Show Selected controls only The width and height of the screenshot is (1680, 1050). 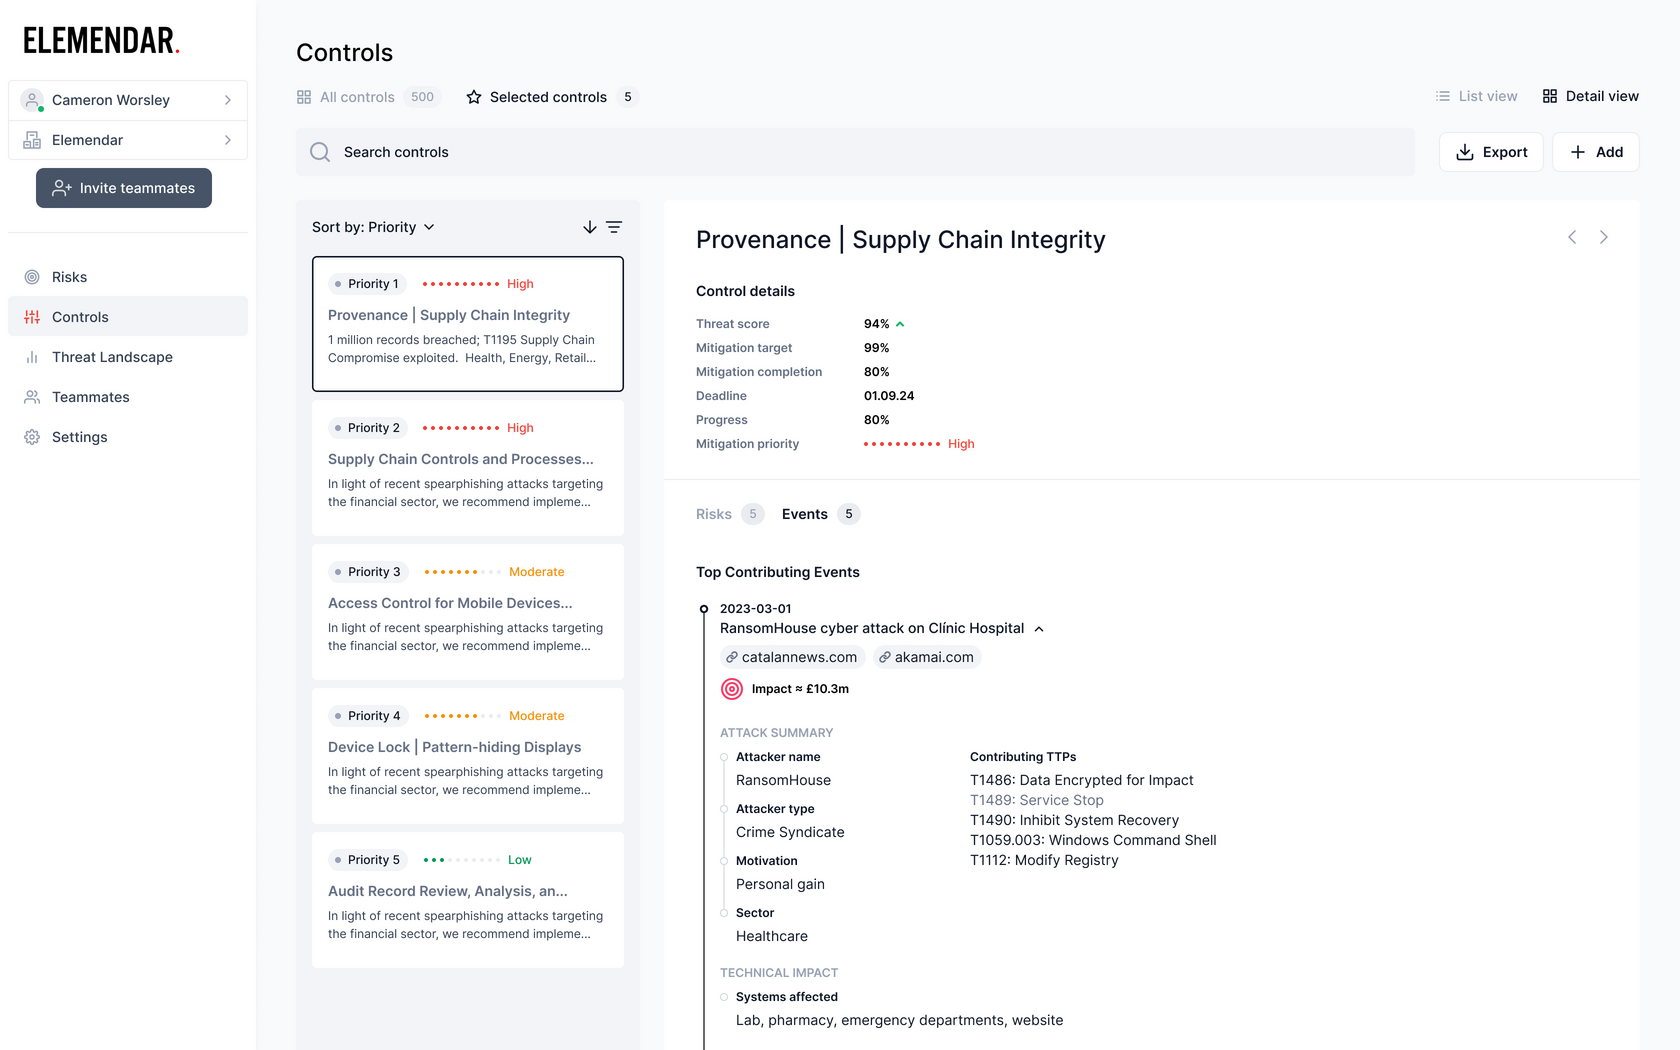[548, 97]
